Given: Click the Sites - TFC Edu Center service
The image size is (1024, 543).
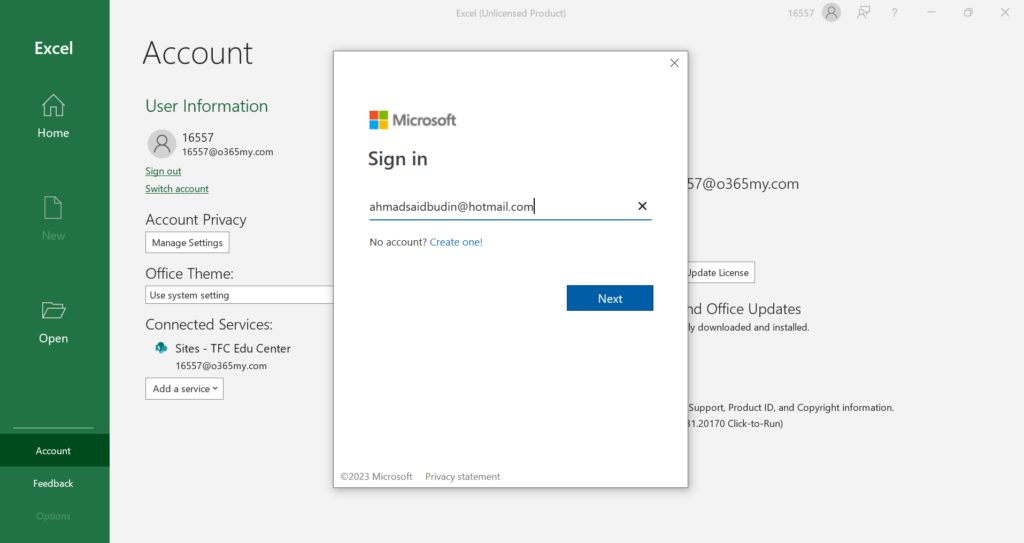Looking at the screenshot, I should [x=232, y=348].
